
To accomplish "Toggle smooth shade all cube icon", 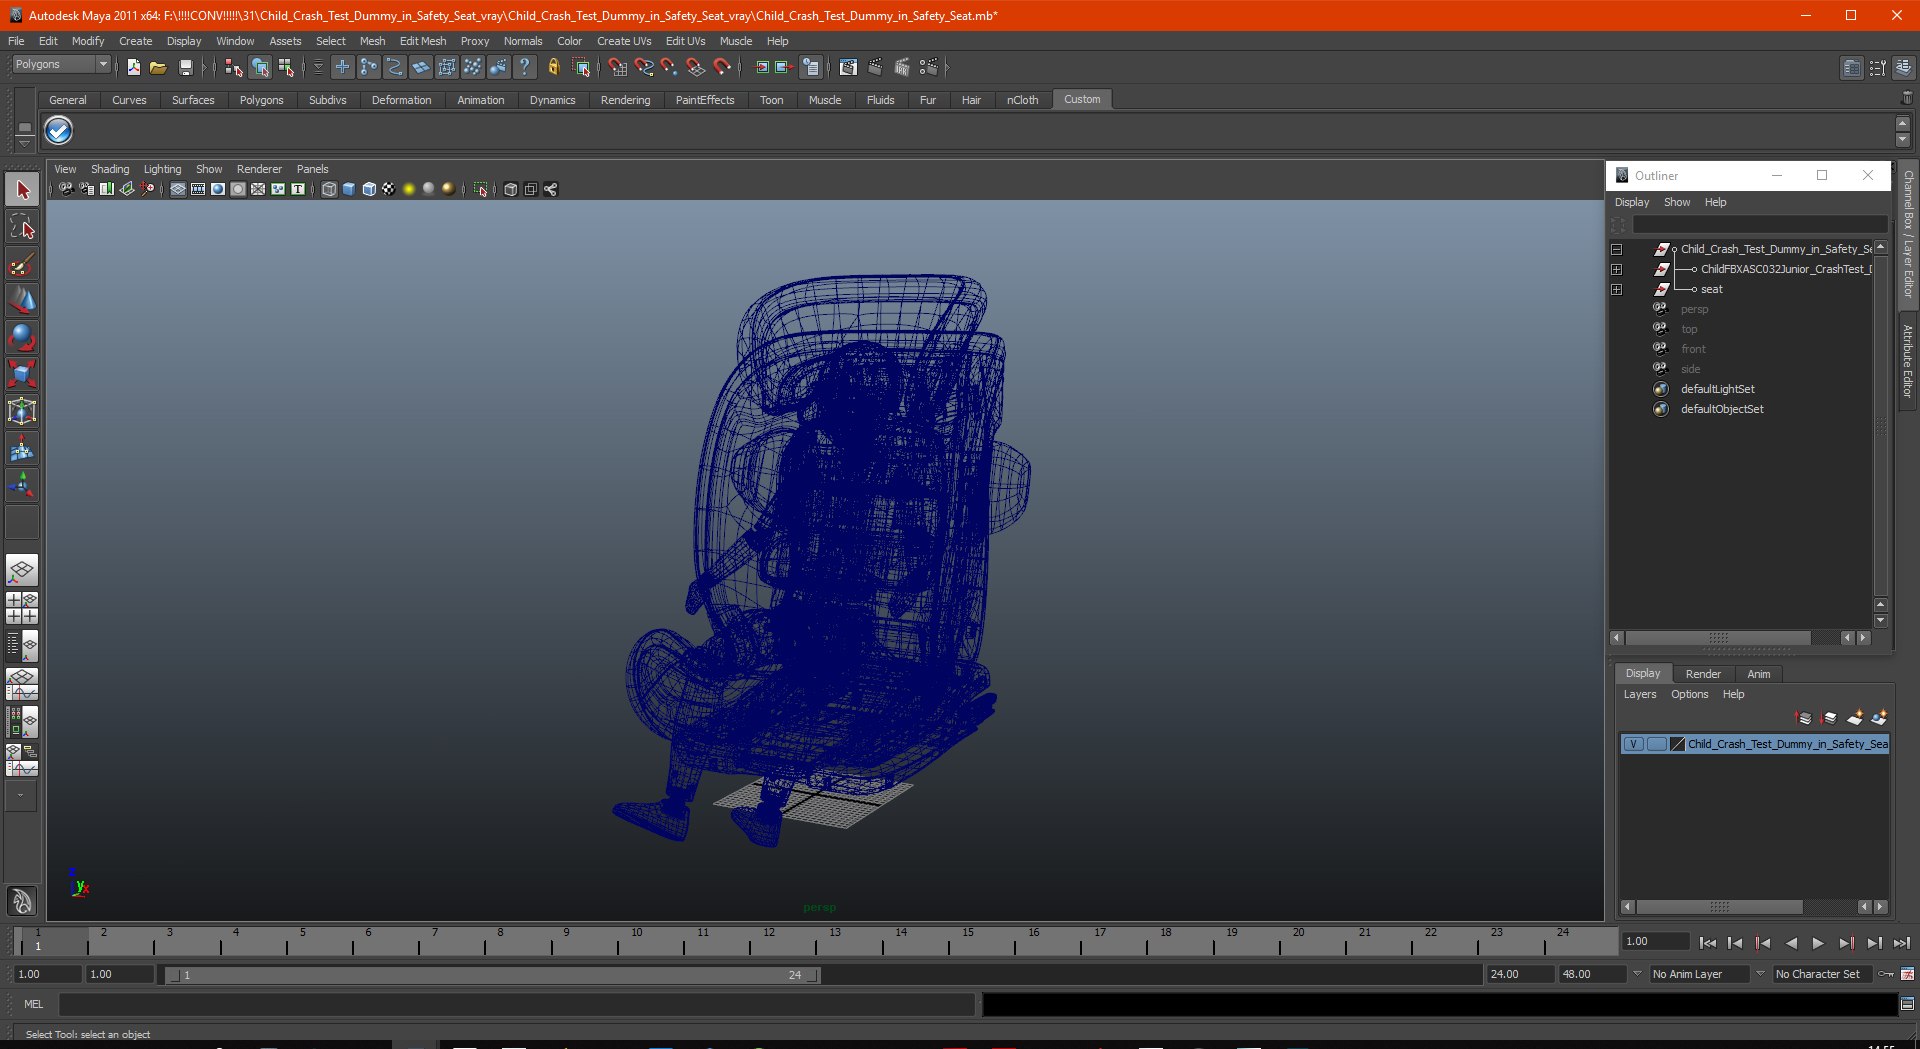I will [x=349, y=189].
